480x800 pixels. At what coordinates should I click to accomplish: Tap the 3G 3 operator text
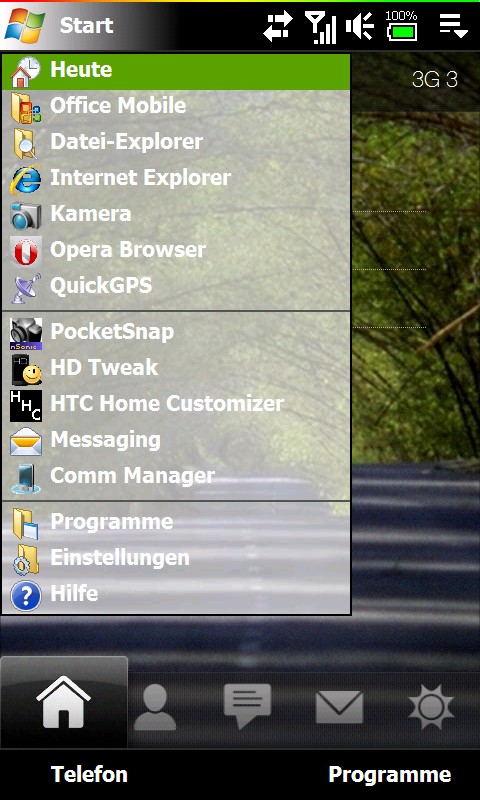[x=435, y=80]
